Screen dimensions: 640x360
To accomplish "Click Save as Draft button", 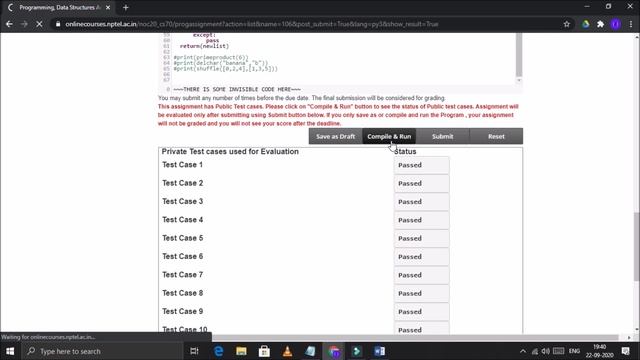I will click(x=336, y=136).
